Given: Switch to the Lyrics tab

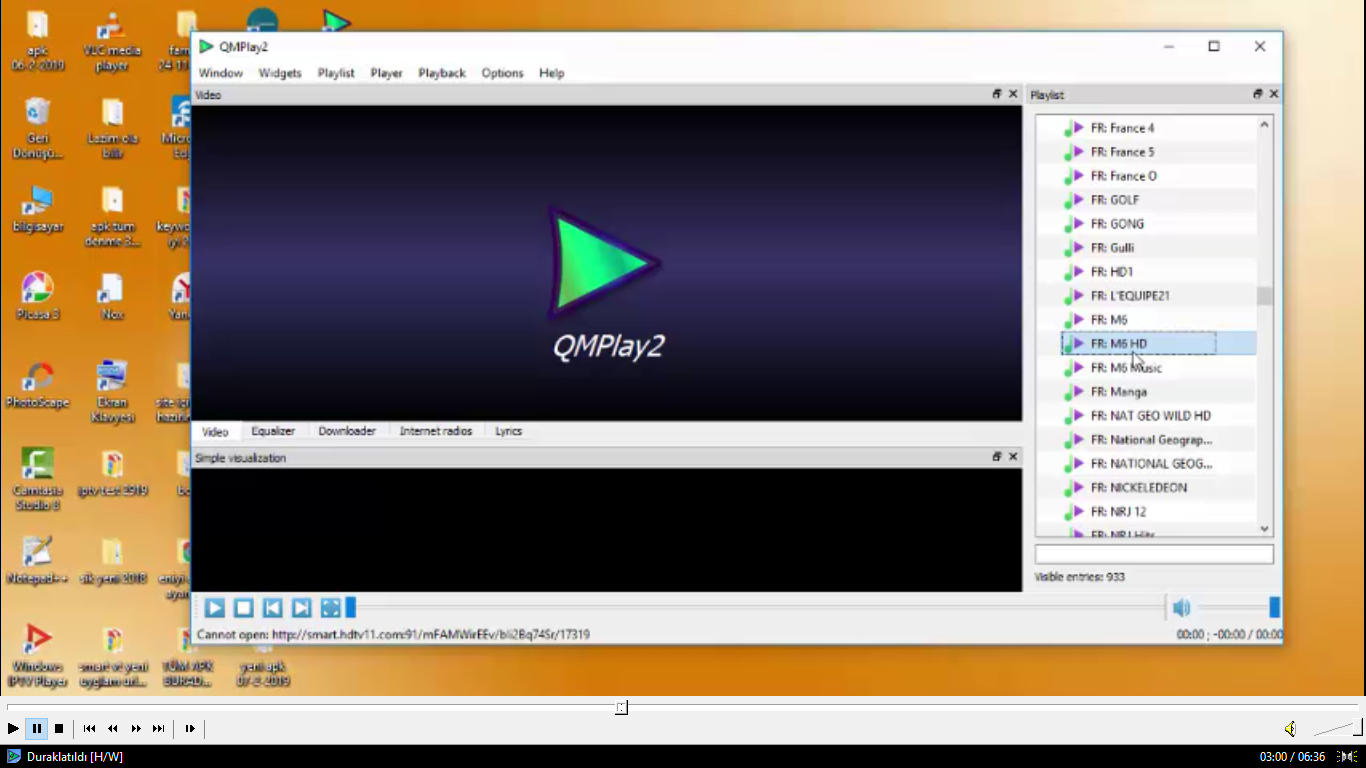Looking at the screenshot, I should [x=509, y=431].
